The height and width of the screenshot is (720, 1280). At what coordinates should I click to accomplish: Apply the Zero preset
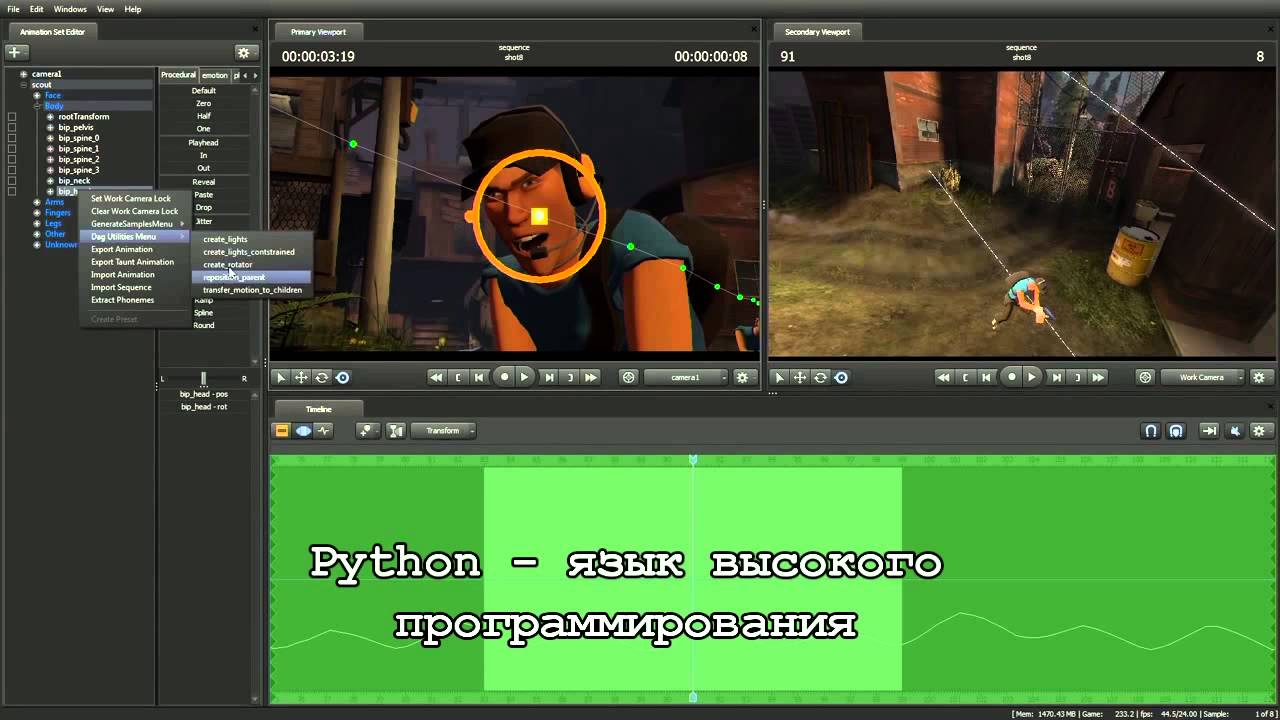tap(204, 104)
